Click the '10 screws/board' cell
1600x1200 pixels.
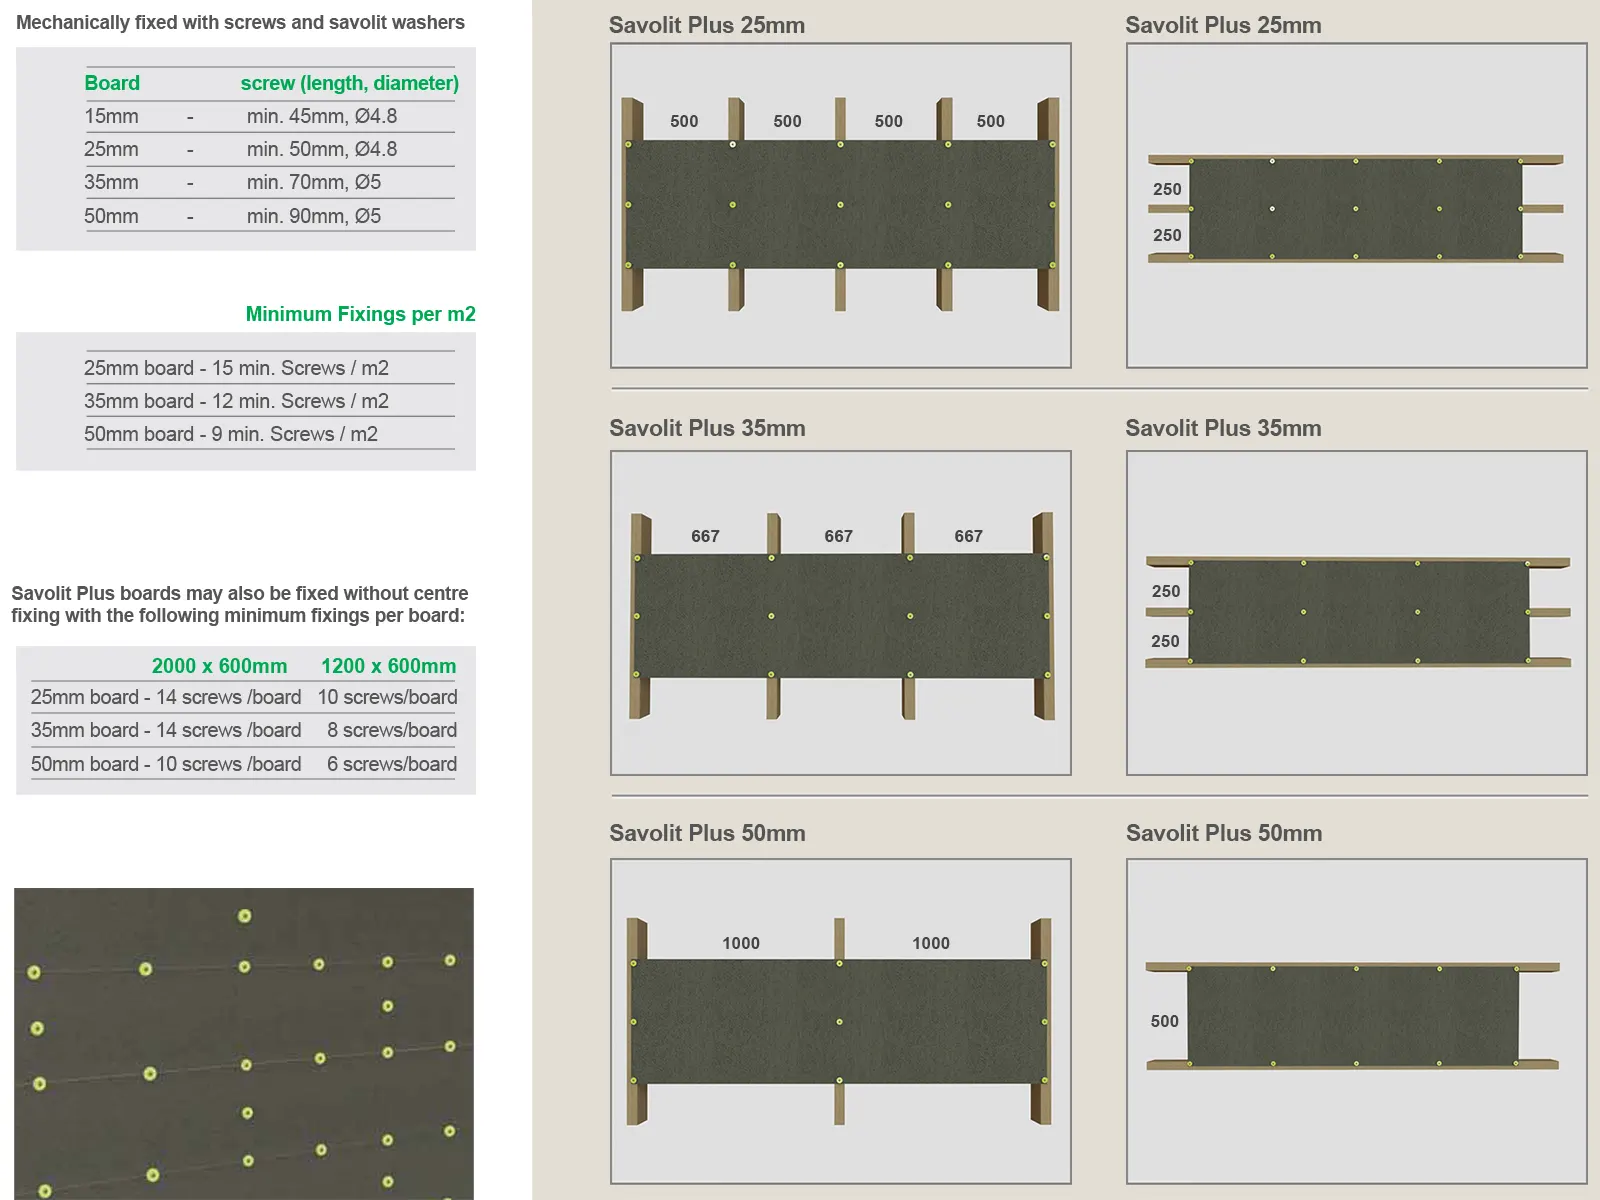[388, 697]
